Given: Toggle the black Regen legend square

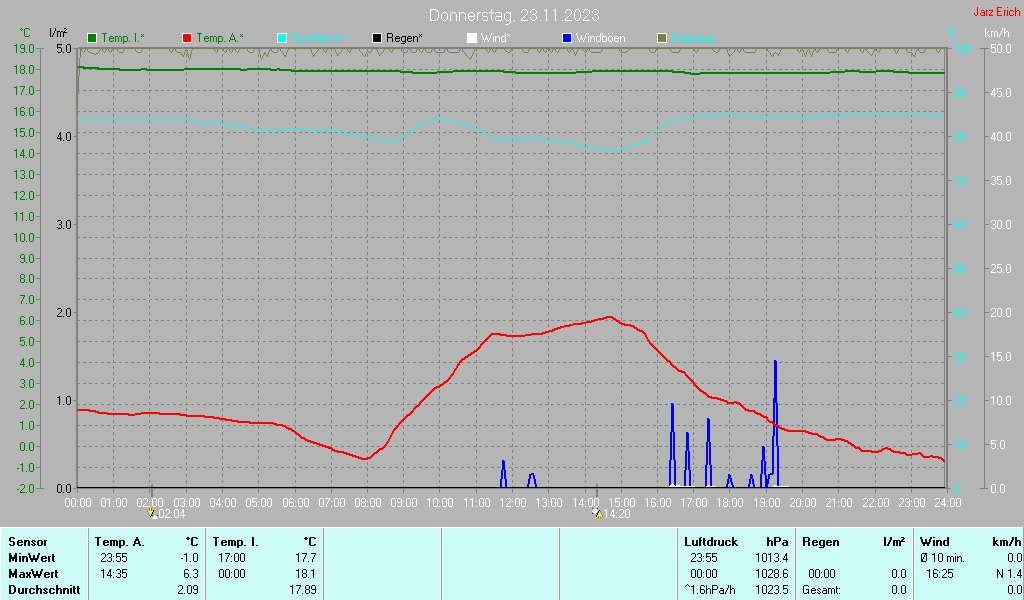Looking at the screenshot, I should pos(377,38).
